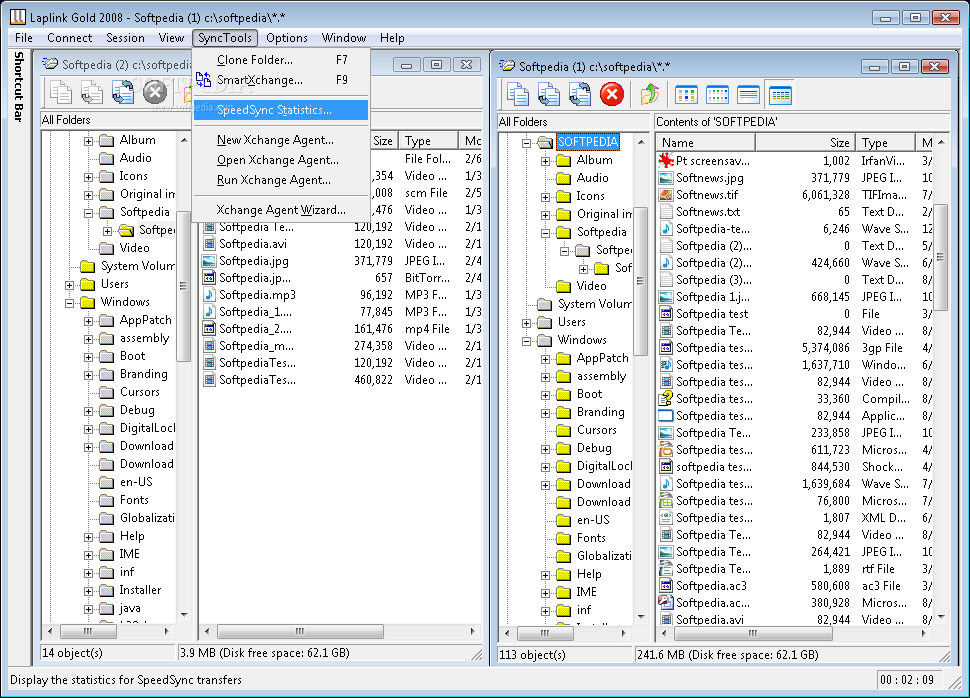The image size is (970, 698).
Task: Select SOFTPEDIA folder in Softpedia (1) tree
Action: 588,142
